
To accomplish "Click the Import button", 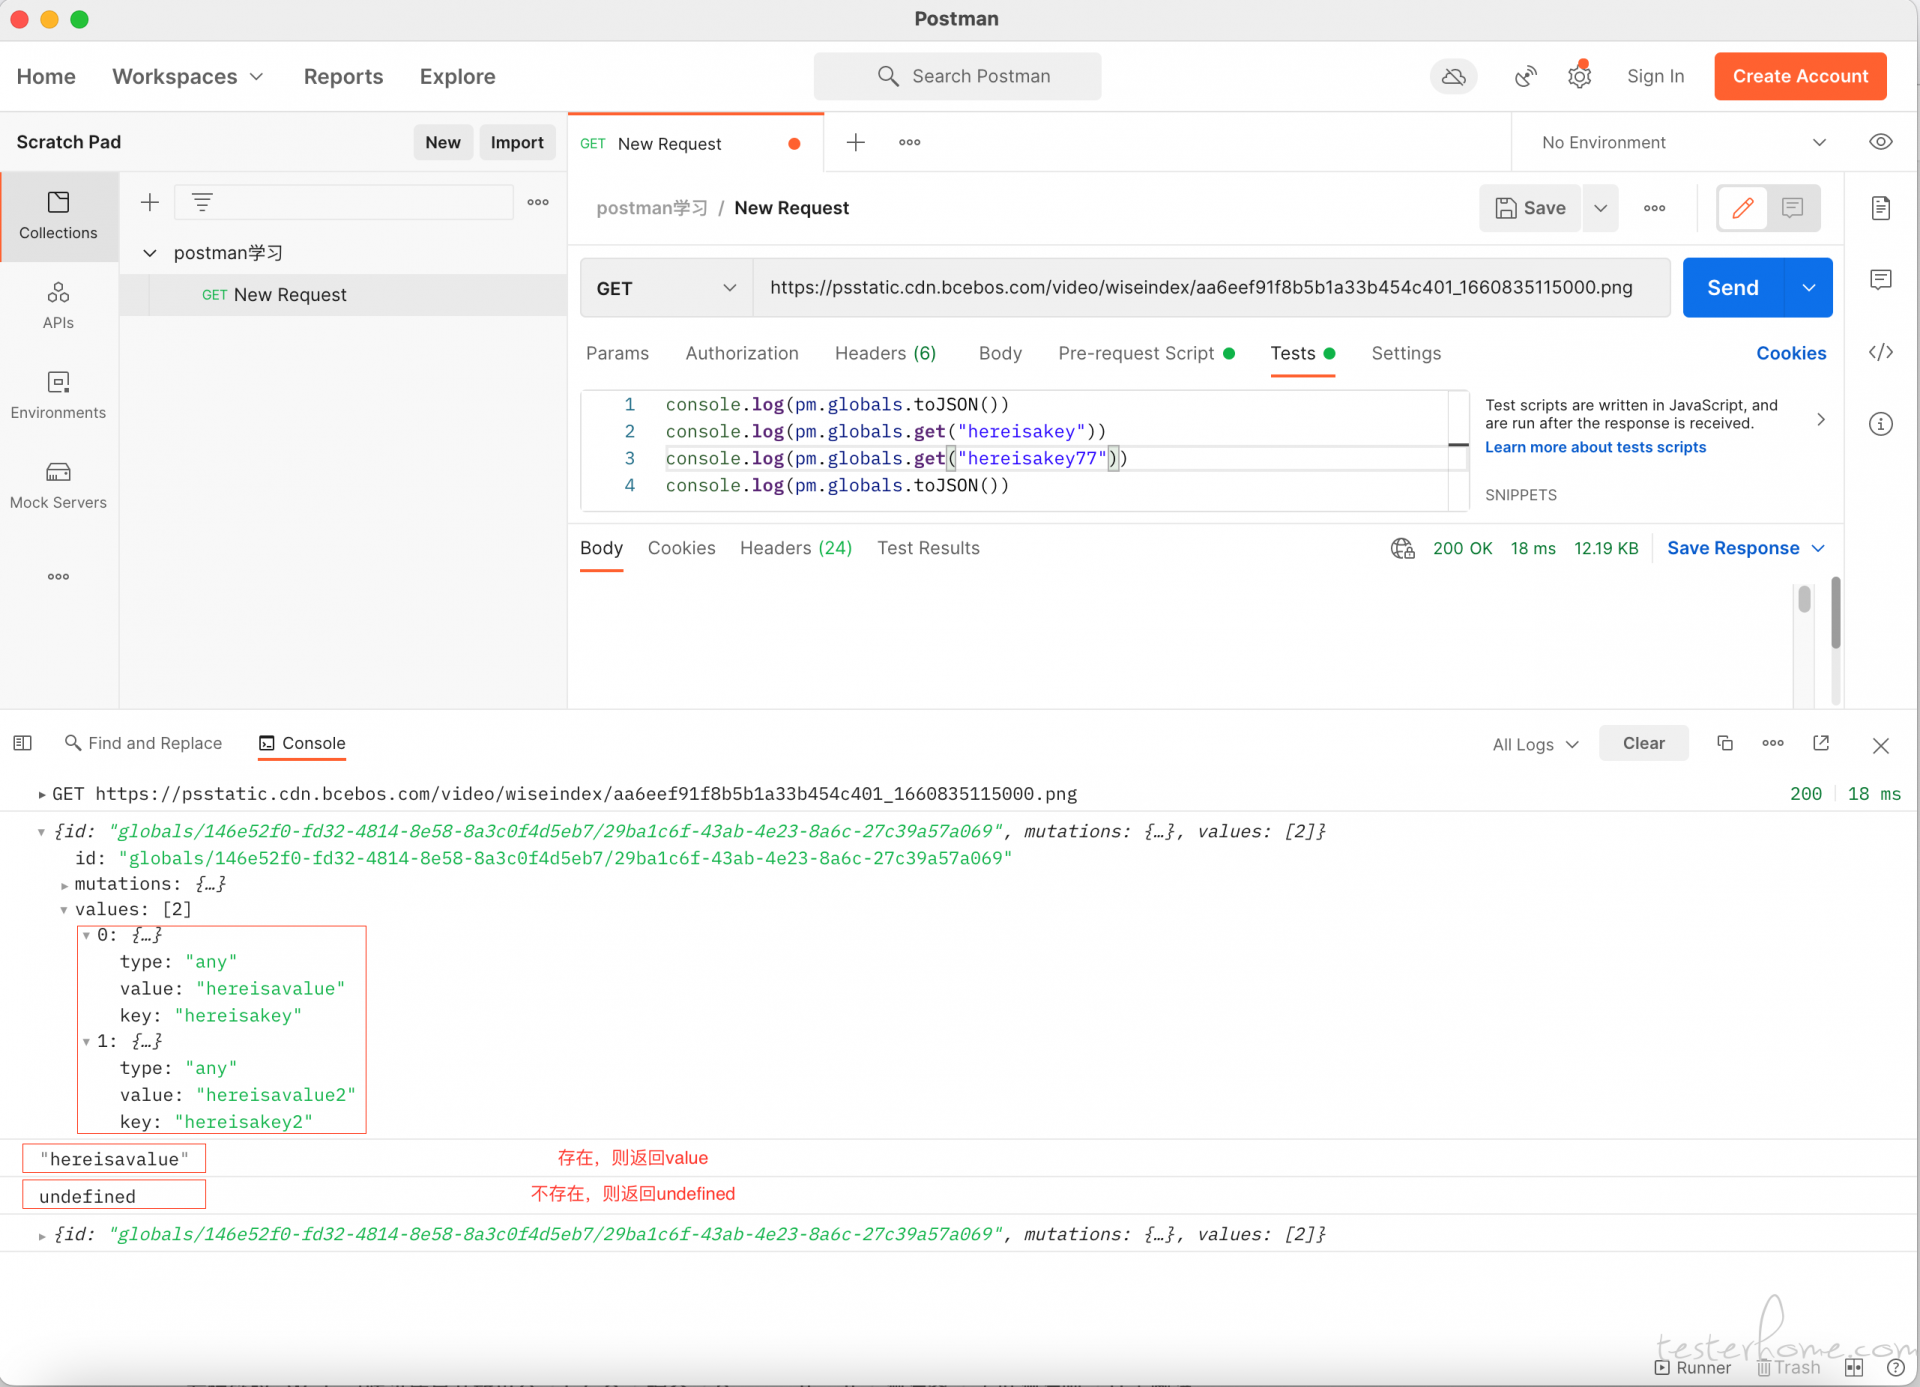I will click(x=517, y=142).
